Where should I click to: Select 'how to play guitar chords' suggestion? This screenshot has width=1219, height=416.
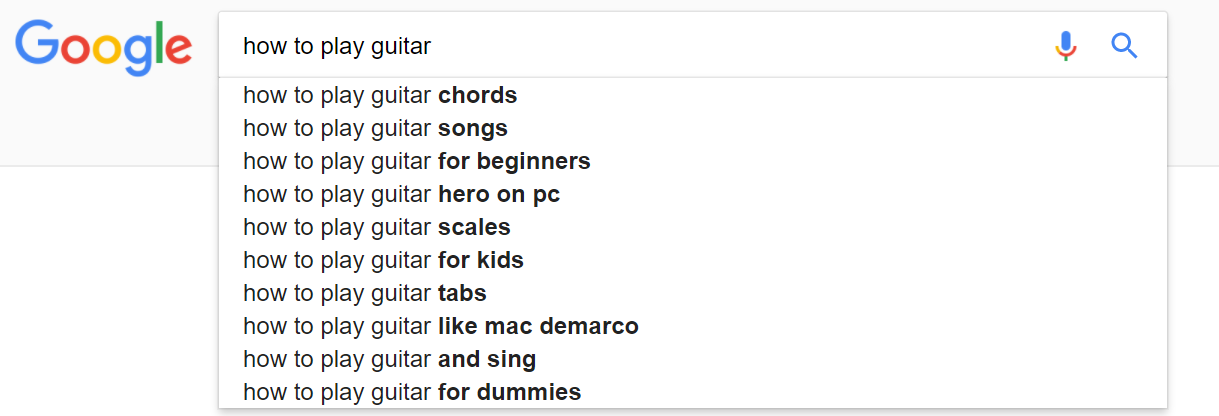(380, 96)
